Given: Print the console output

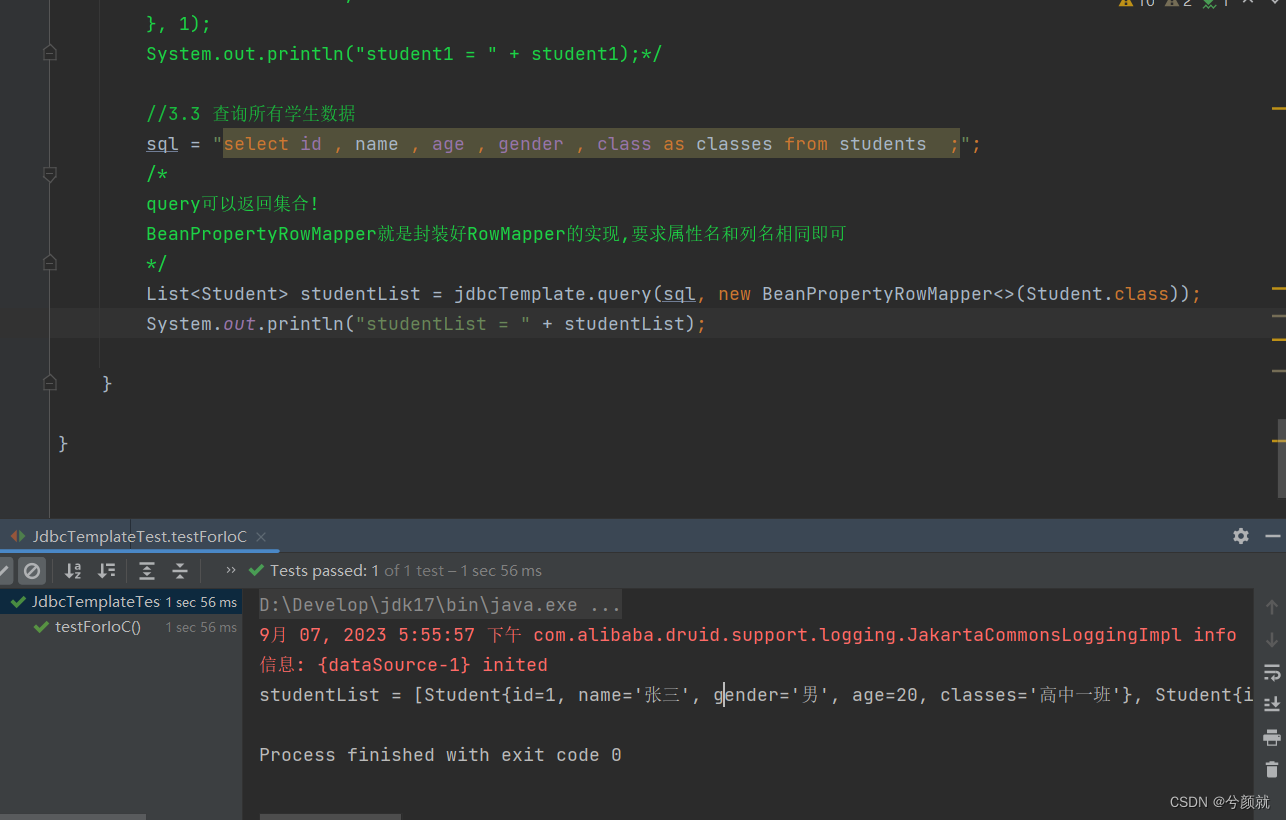Looking at the screenshot, I should [x=1272, y=737].
